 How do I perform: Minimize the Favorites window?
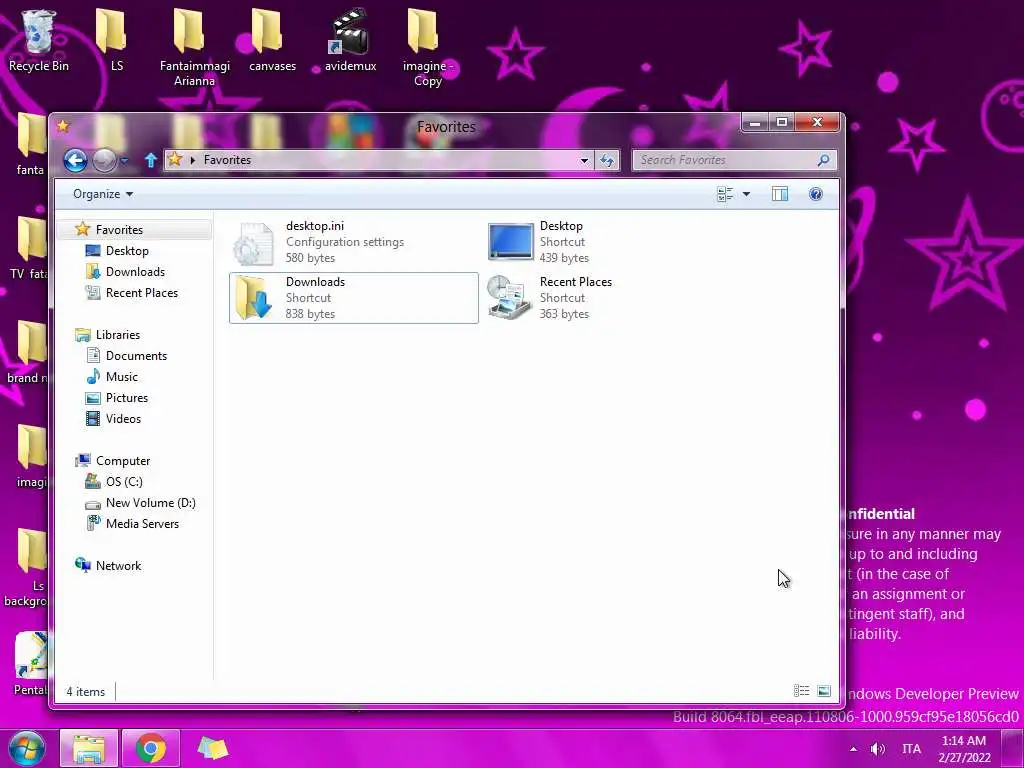pos(755,122)
